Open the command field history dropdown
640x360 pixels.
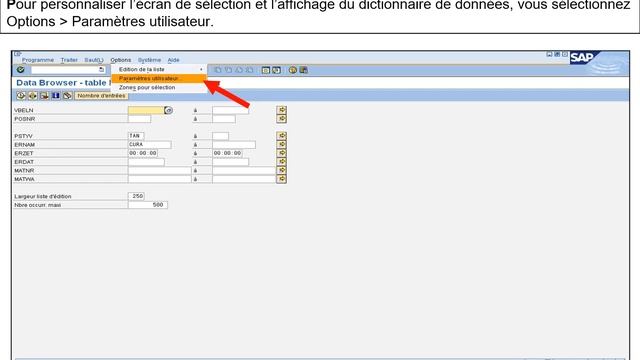[x=101, y=70]
